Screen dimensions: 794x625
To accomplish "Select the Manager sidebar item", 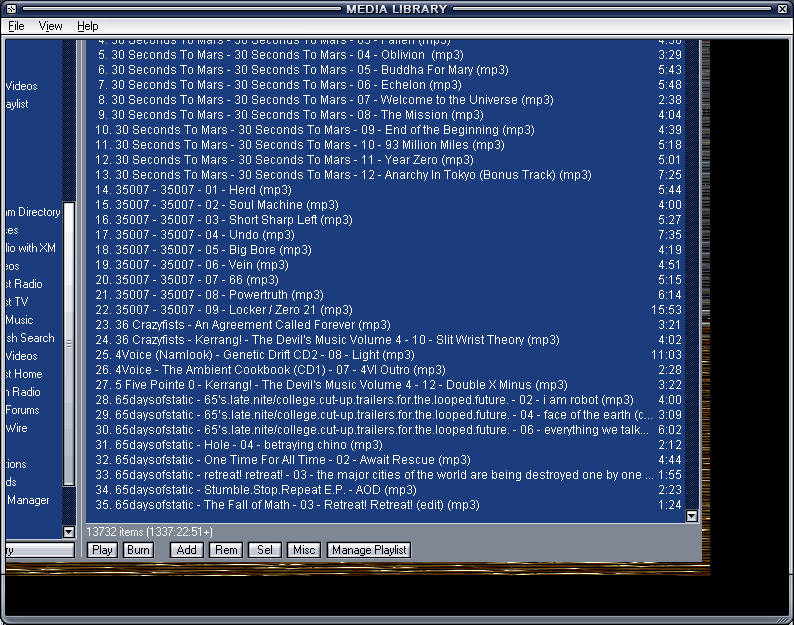I will 28,500.
